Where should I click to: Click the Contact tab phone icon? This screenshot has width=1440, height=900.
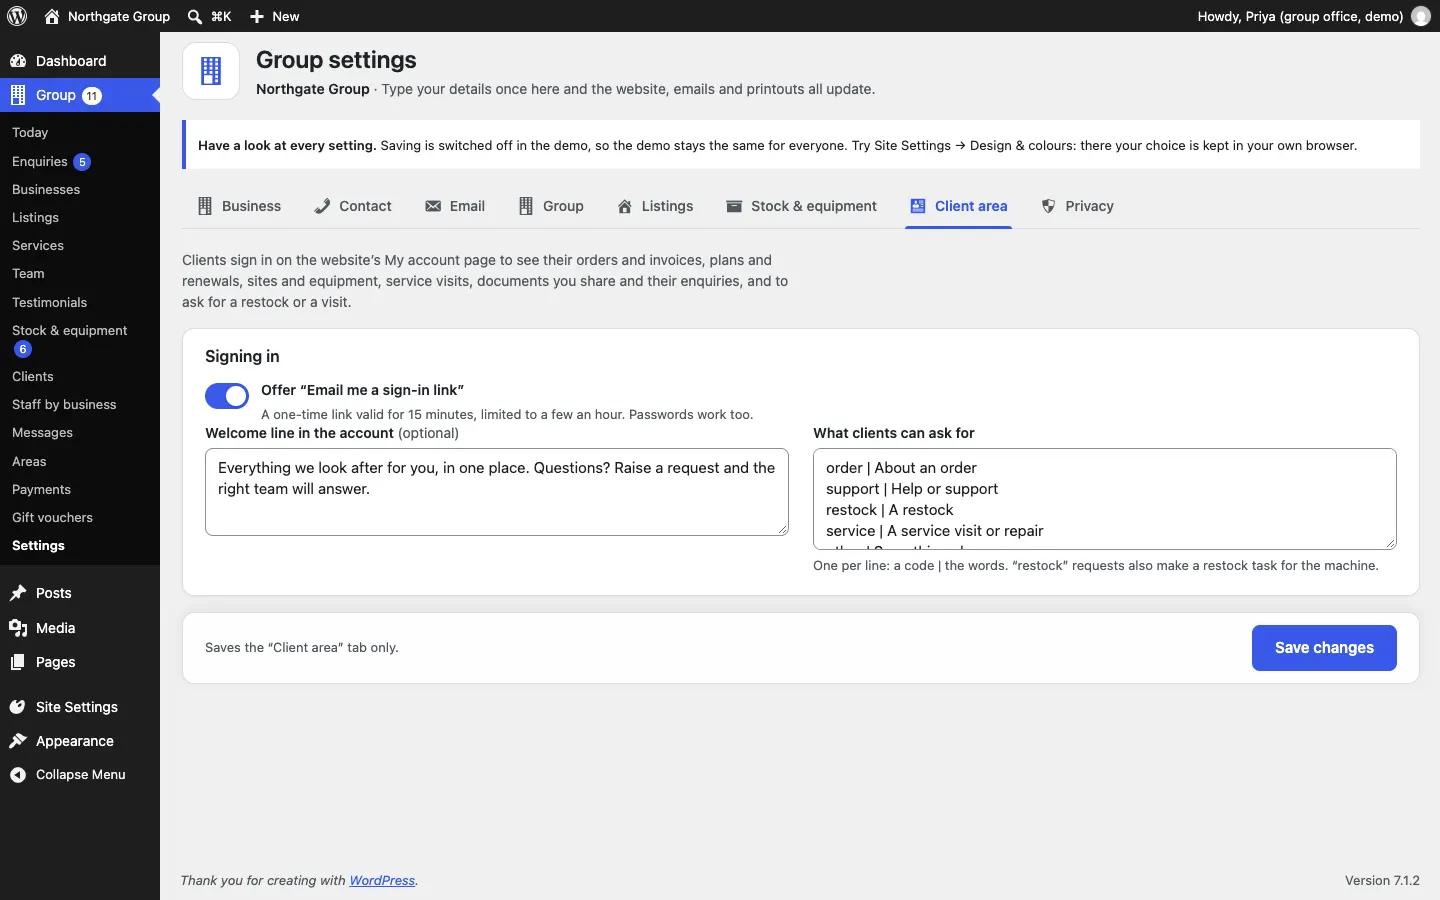click(322, 206)
